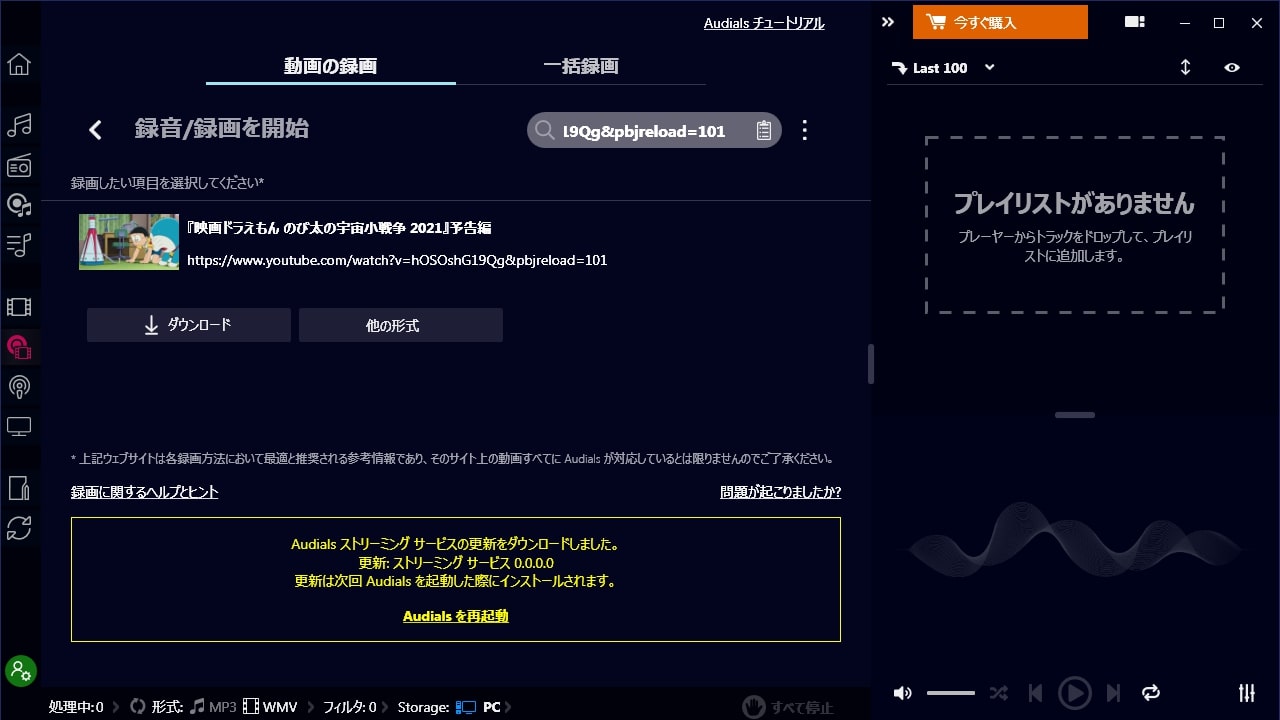The image size is (1280, 720).
Task: Click the URL search input field
Action: click(653, 130)
